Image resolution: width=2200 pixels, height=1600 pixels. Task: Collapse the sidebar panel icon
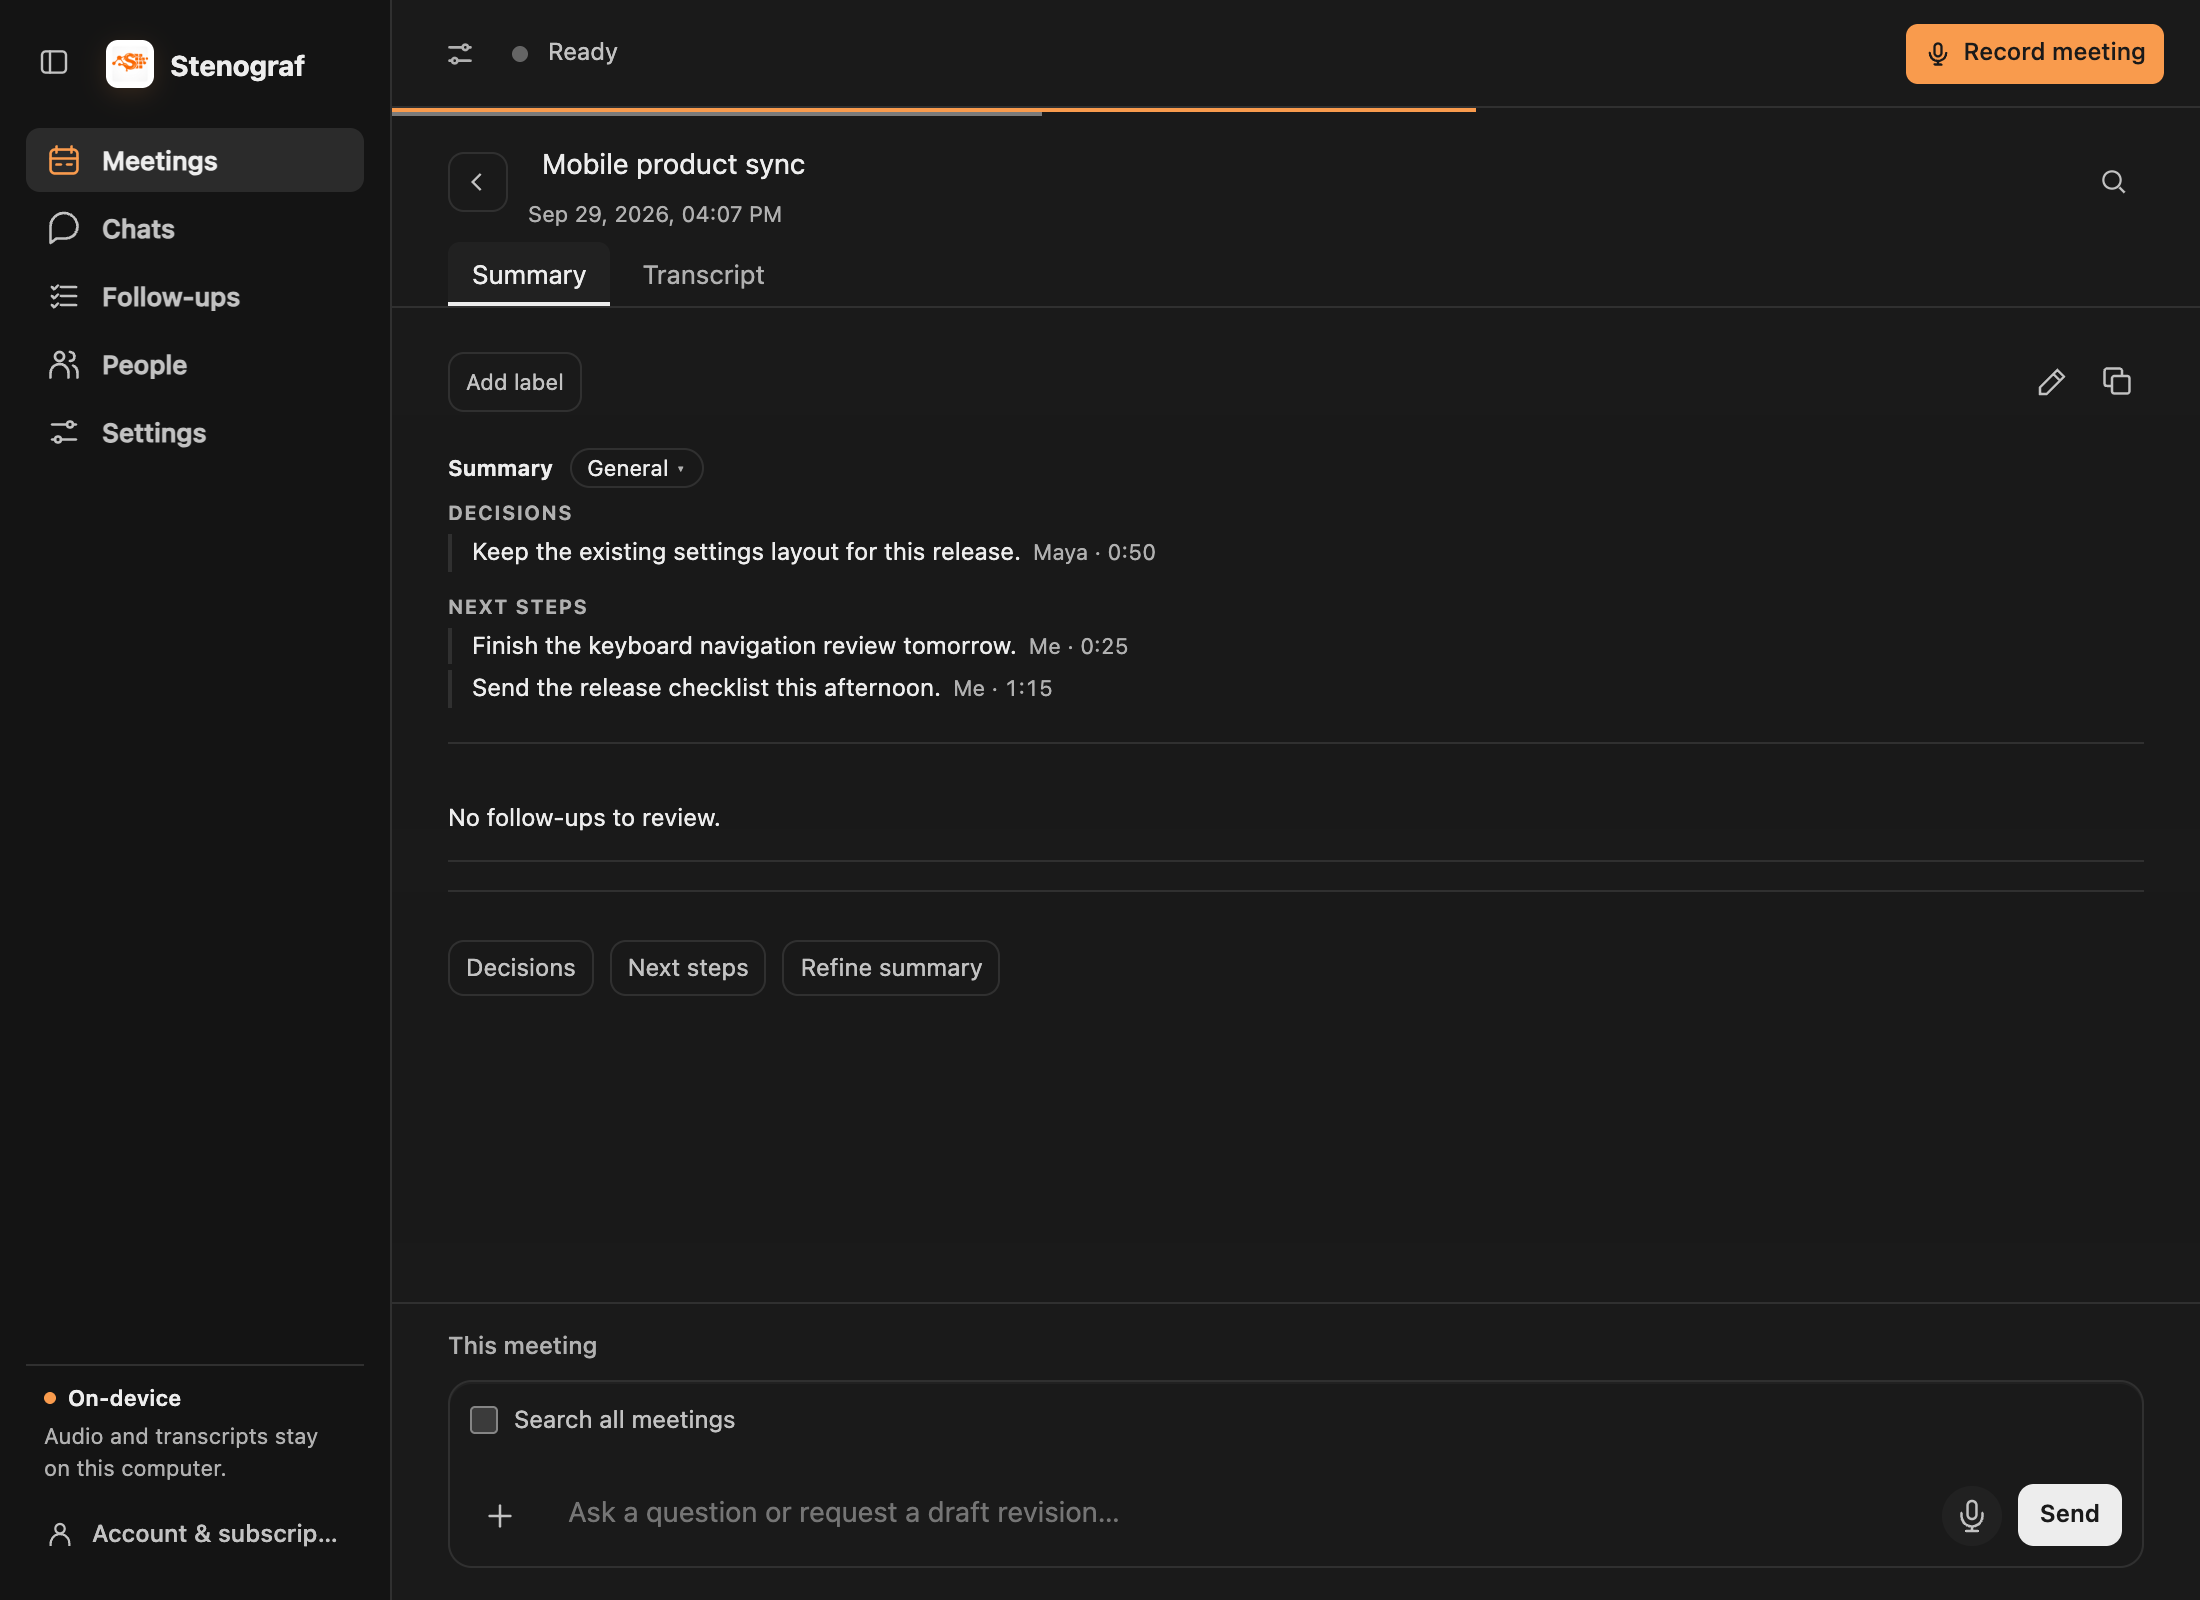[54, 63]
